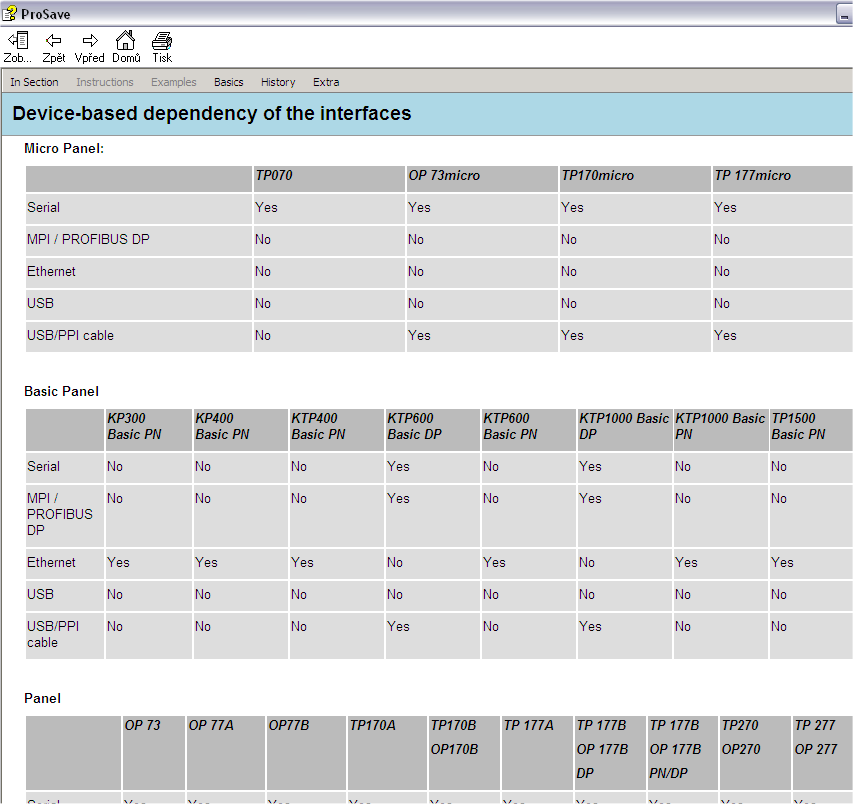The width and height of the screenshot is (853, 804).
Task: Click KTP1000 Basic DP USB/PPI cable value Yes
Action: click(590, 627)
